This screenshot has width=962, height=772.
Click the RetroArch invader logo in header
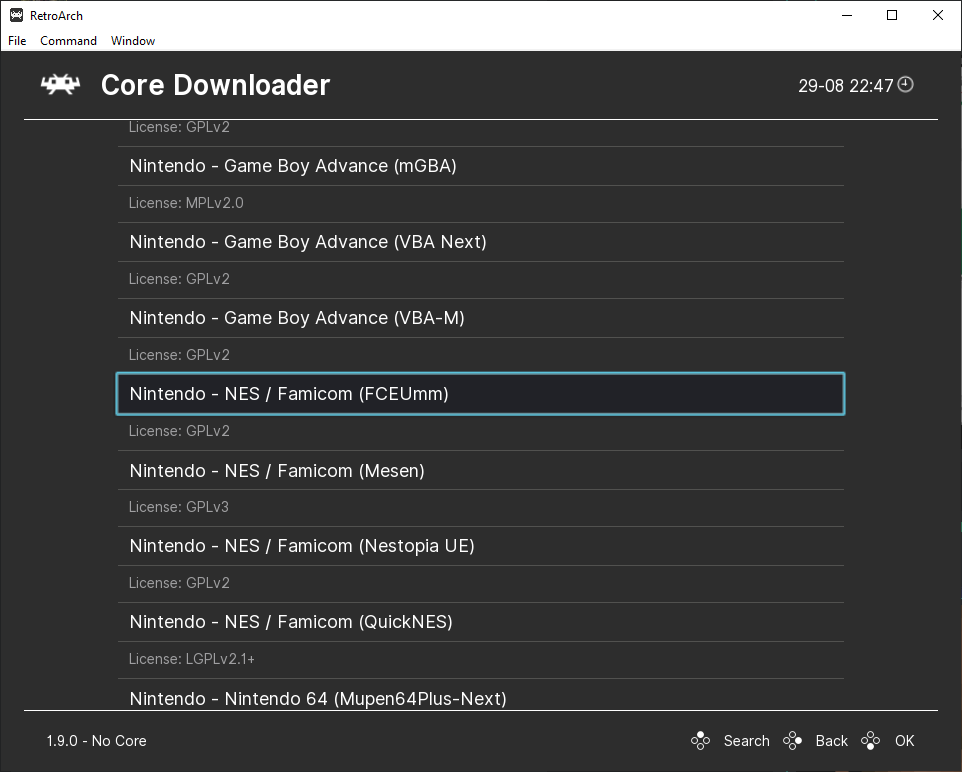pyautogui.click(x=60, y=85)
